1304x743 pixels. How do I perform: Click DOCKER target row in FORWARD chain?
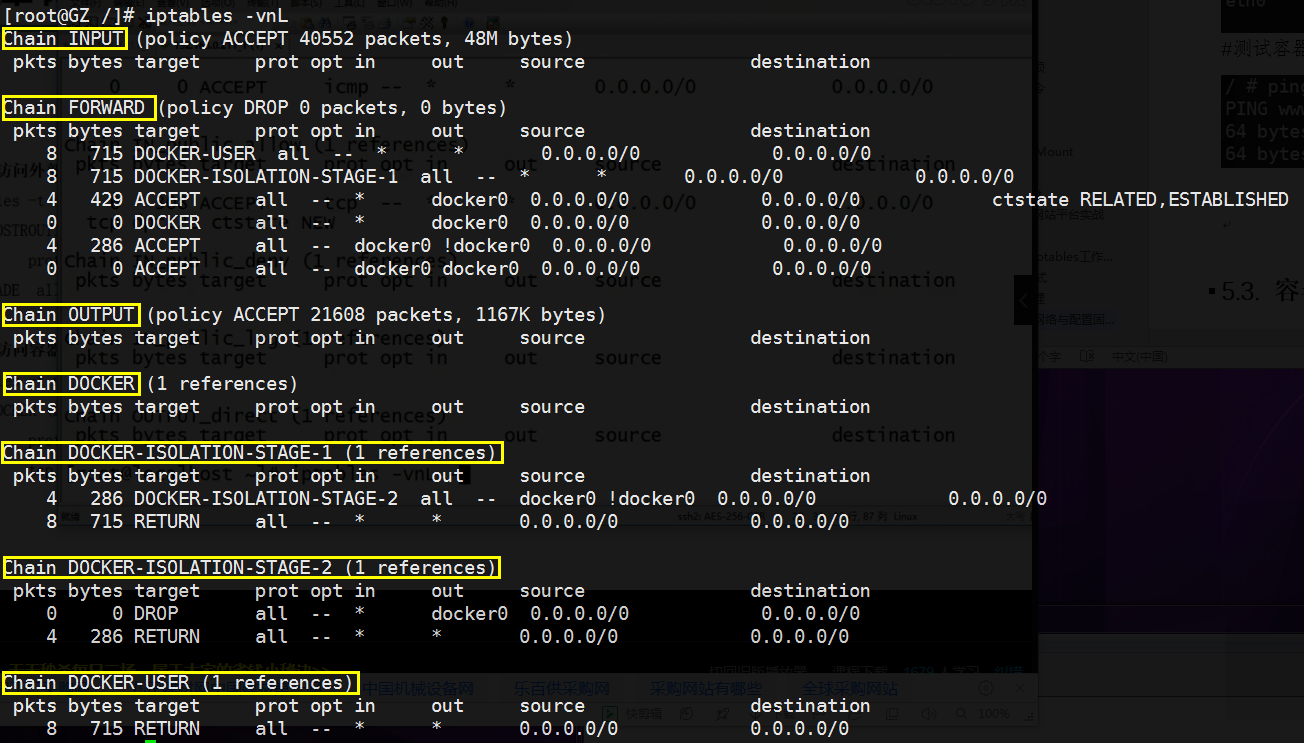[x=167, y=223]
